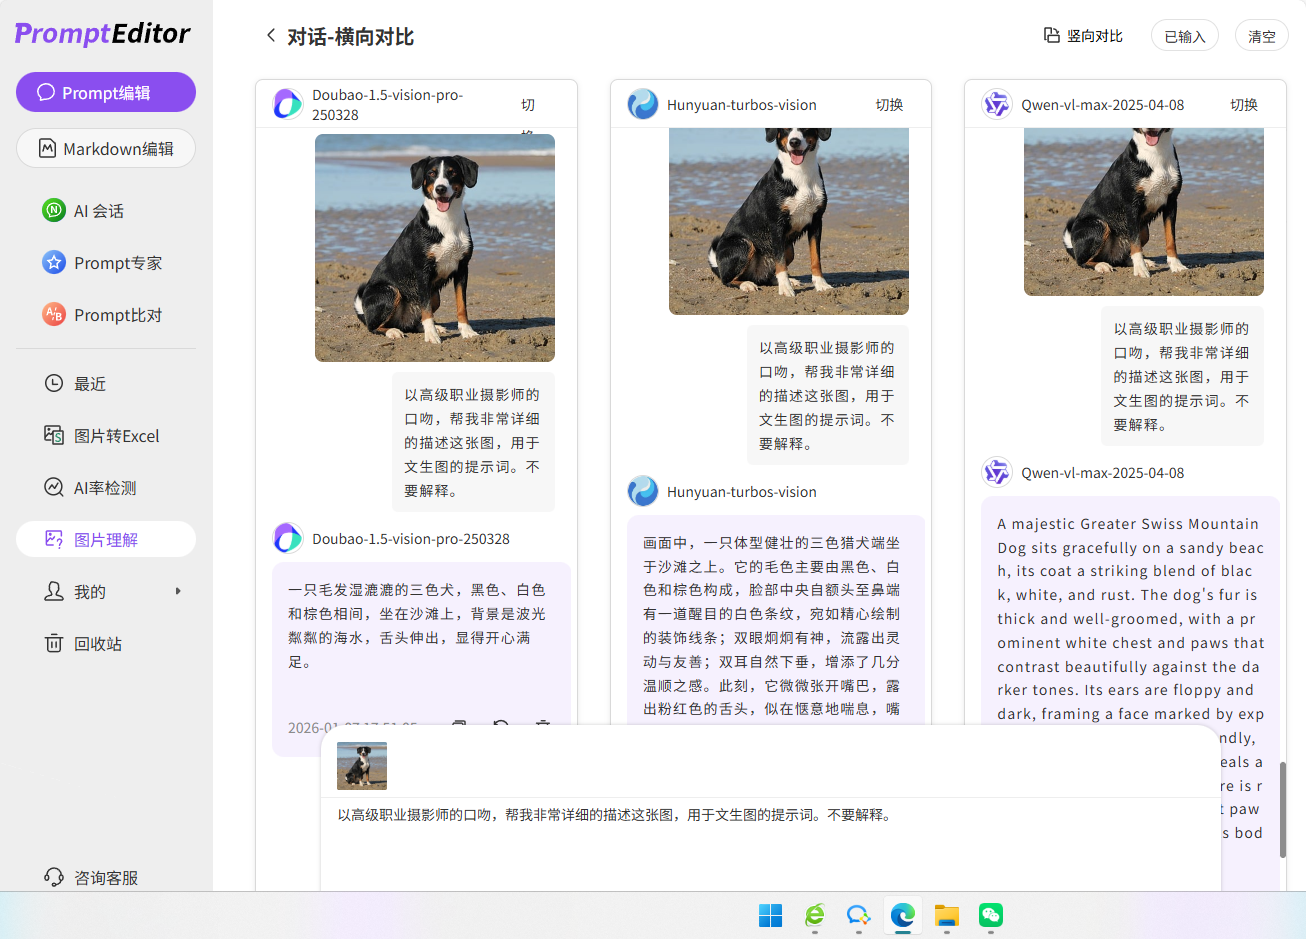Viewport: 1306px width, 939px height.
Task: Switch to the Prompt编辑 tab
Action: (x=105, y=92)
